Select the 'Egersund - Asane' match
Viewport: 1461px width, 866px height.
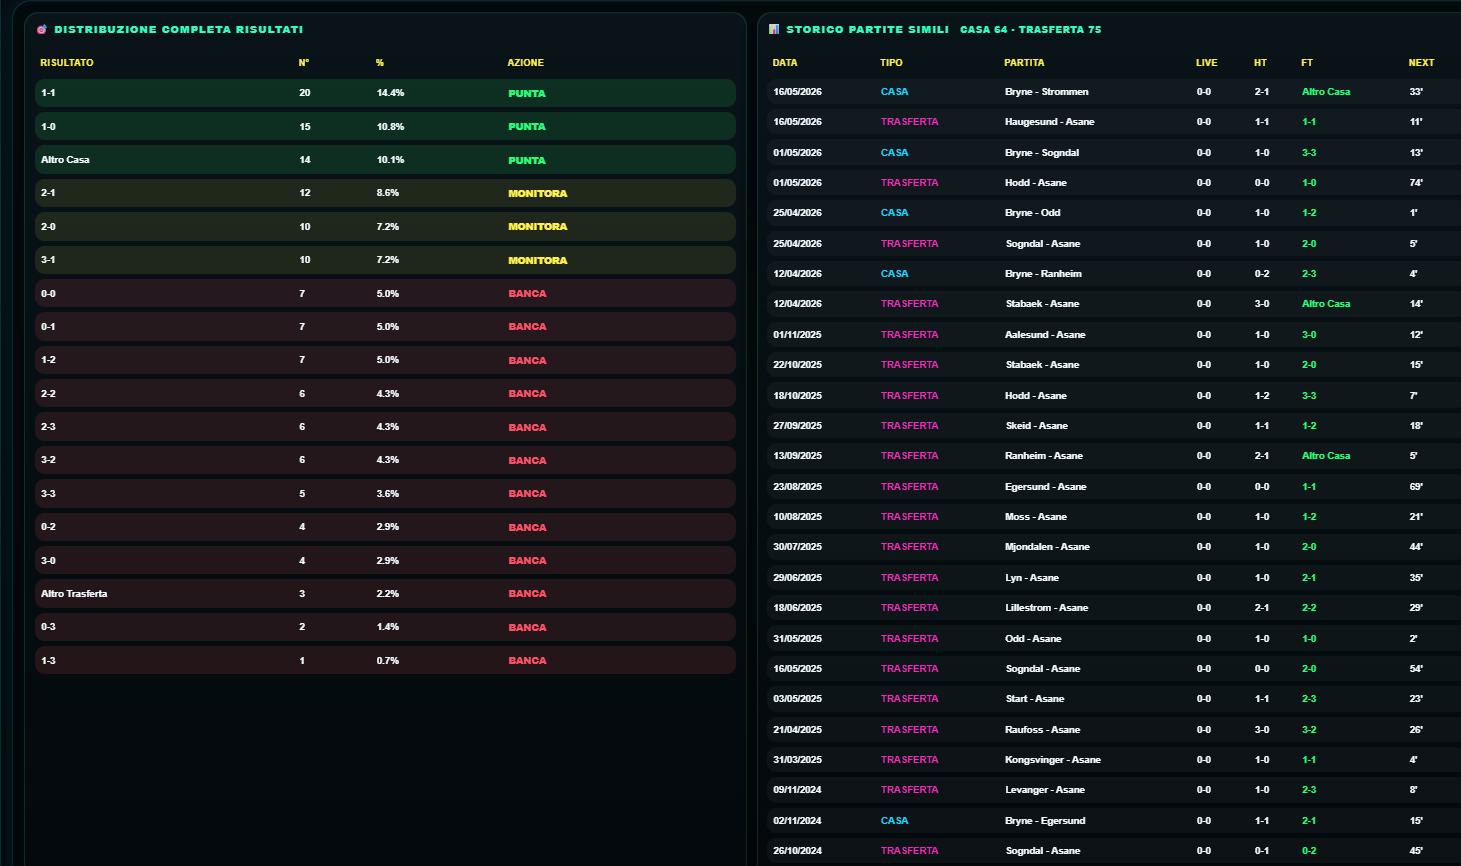1045,487
